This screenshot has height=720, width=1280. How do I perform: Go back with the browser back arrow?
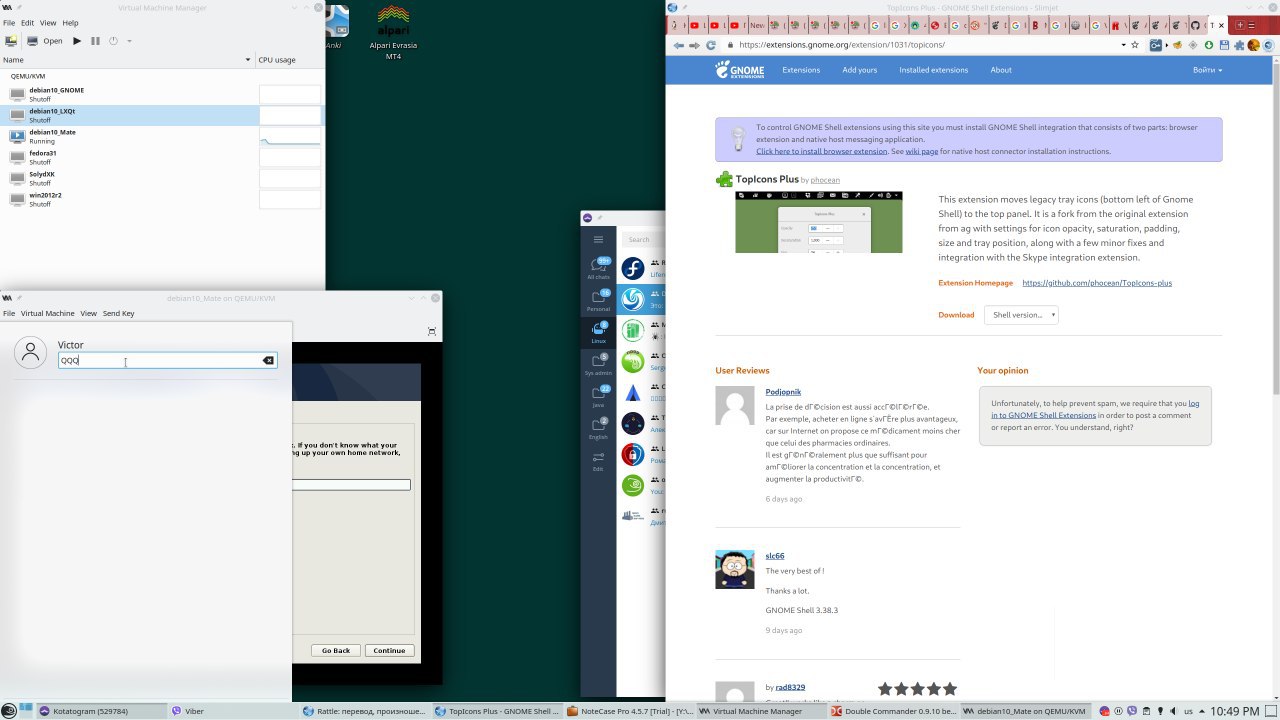679,45
